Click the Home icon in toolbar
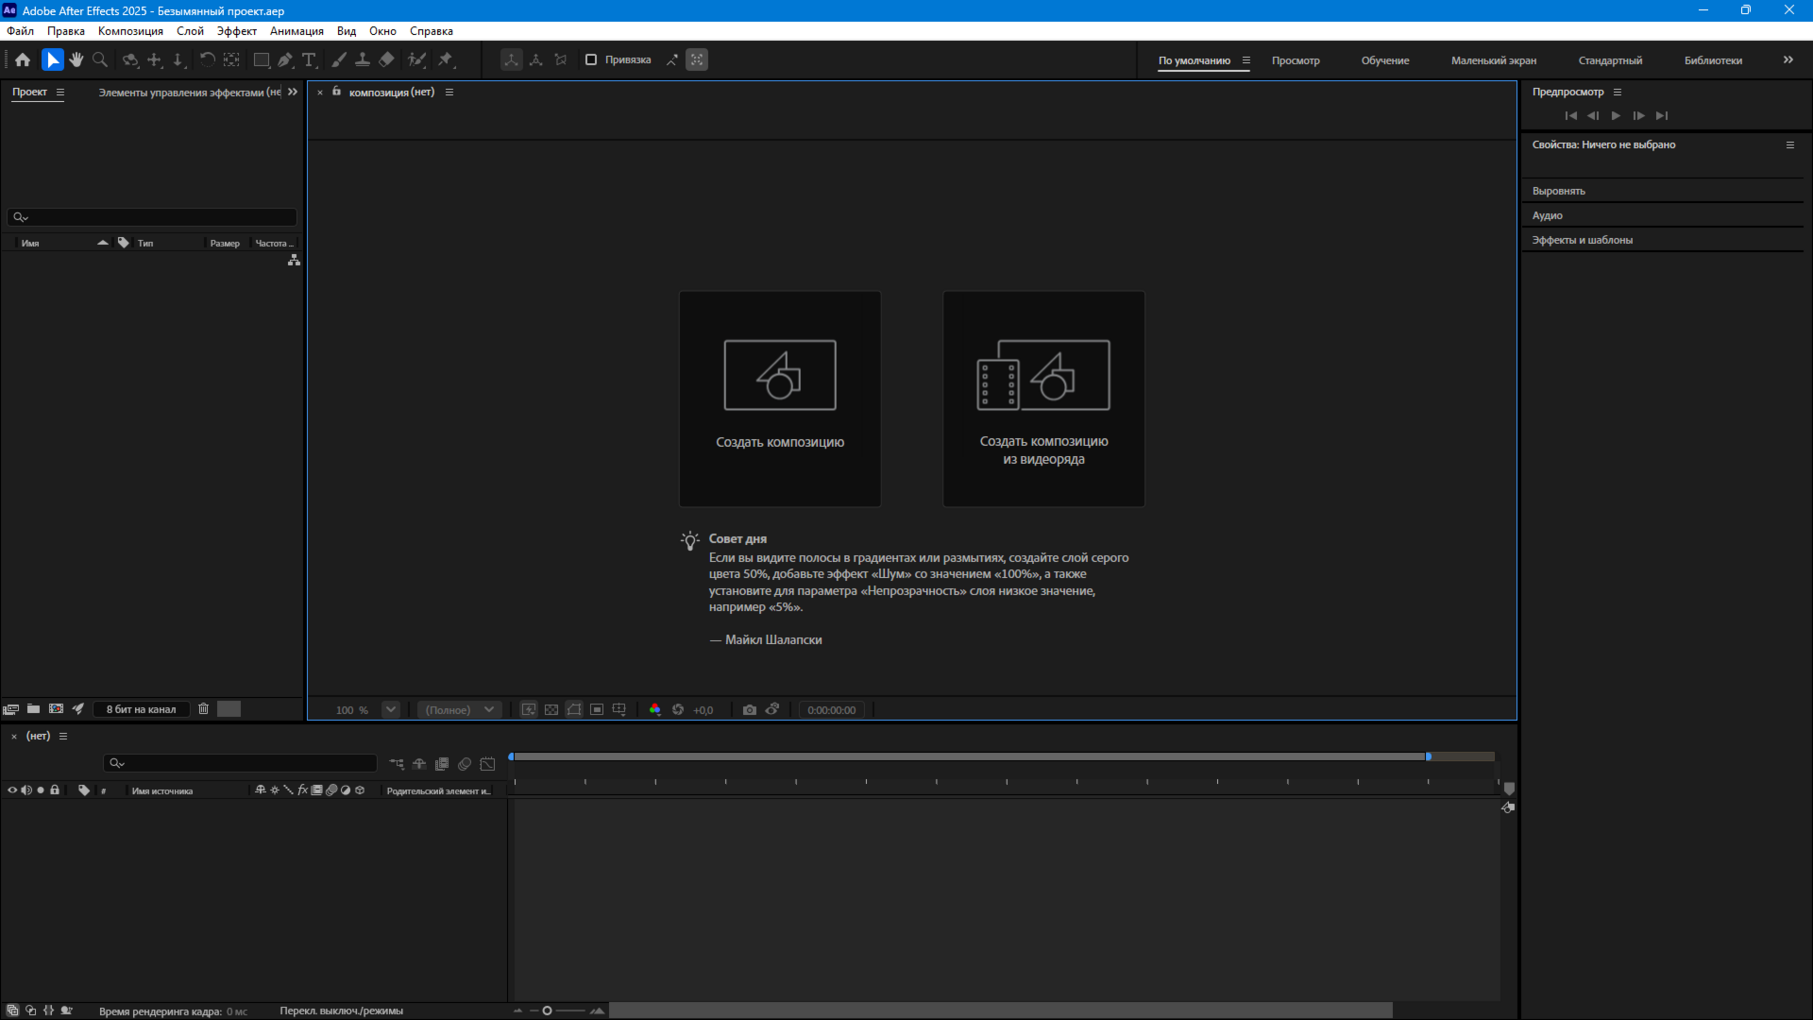 (23, 60)
